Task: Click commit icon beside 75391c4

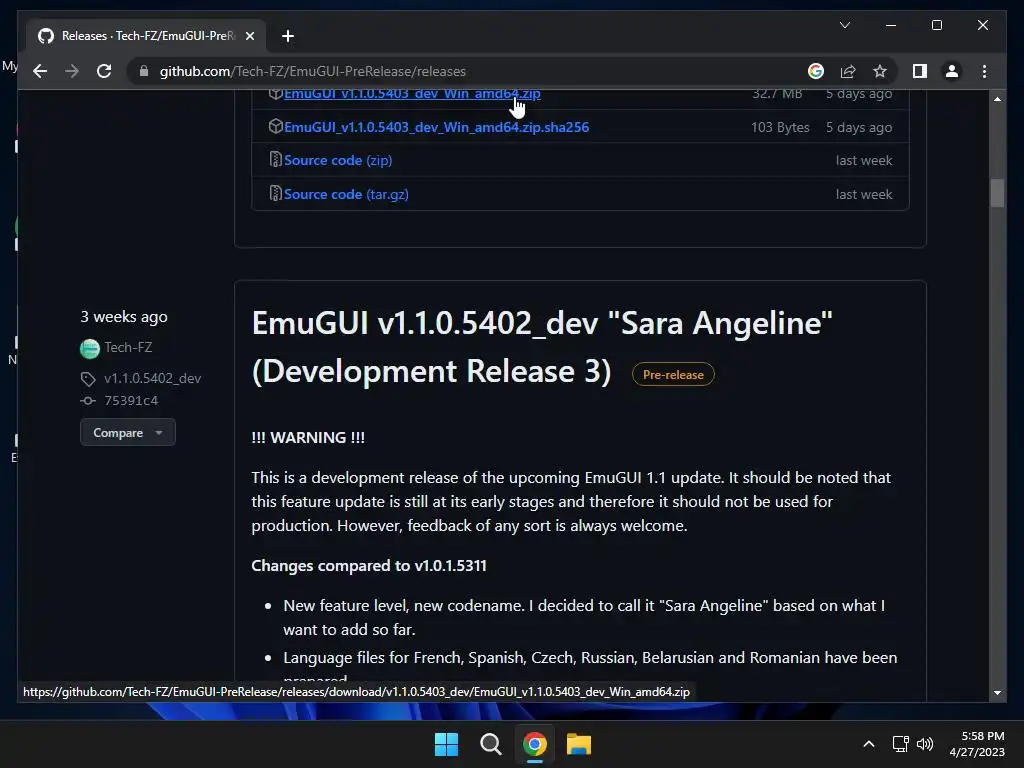Action: coord(88,400)
